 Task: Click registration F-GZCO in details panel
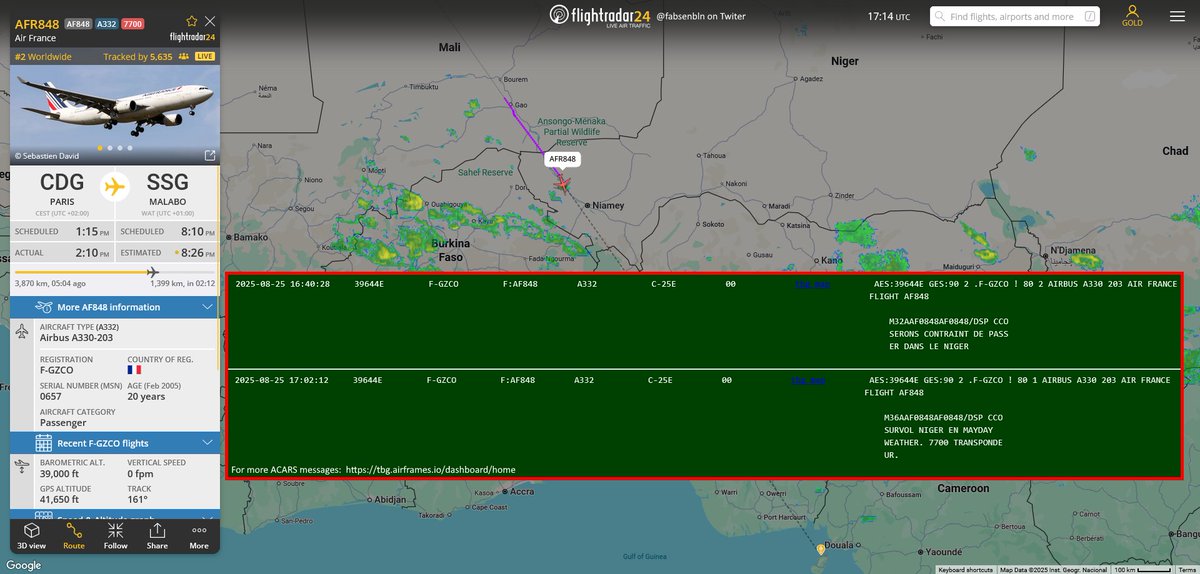tap(59, 370)
